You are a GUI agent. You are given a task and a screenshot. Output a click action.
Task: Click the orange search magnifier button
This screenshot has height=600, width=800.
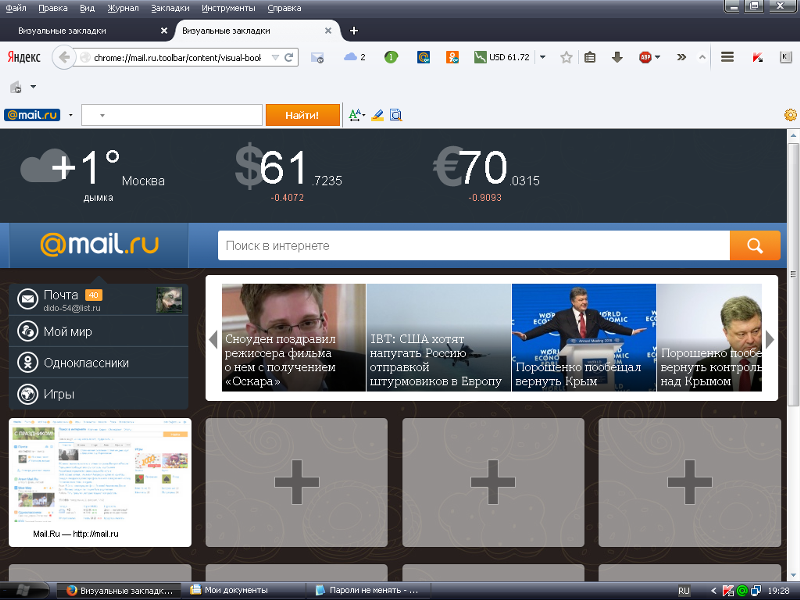(x=755, y=245)
